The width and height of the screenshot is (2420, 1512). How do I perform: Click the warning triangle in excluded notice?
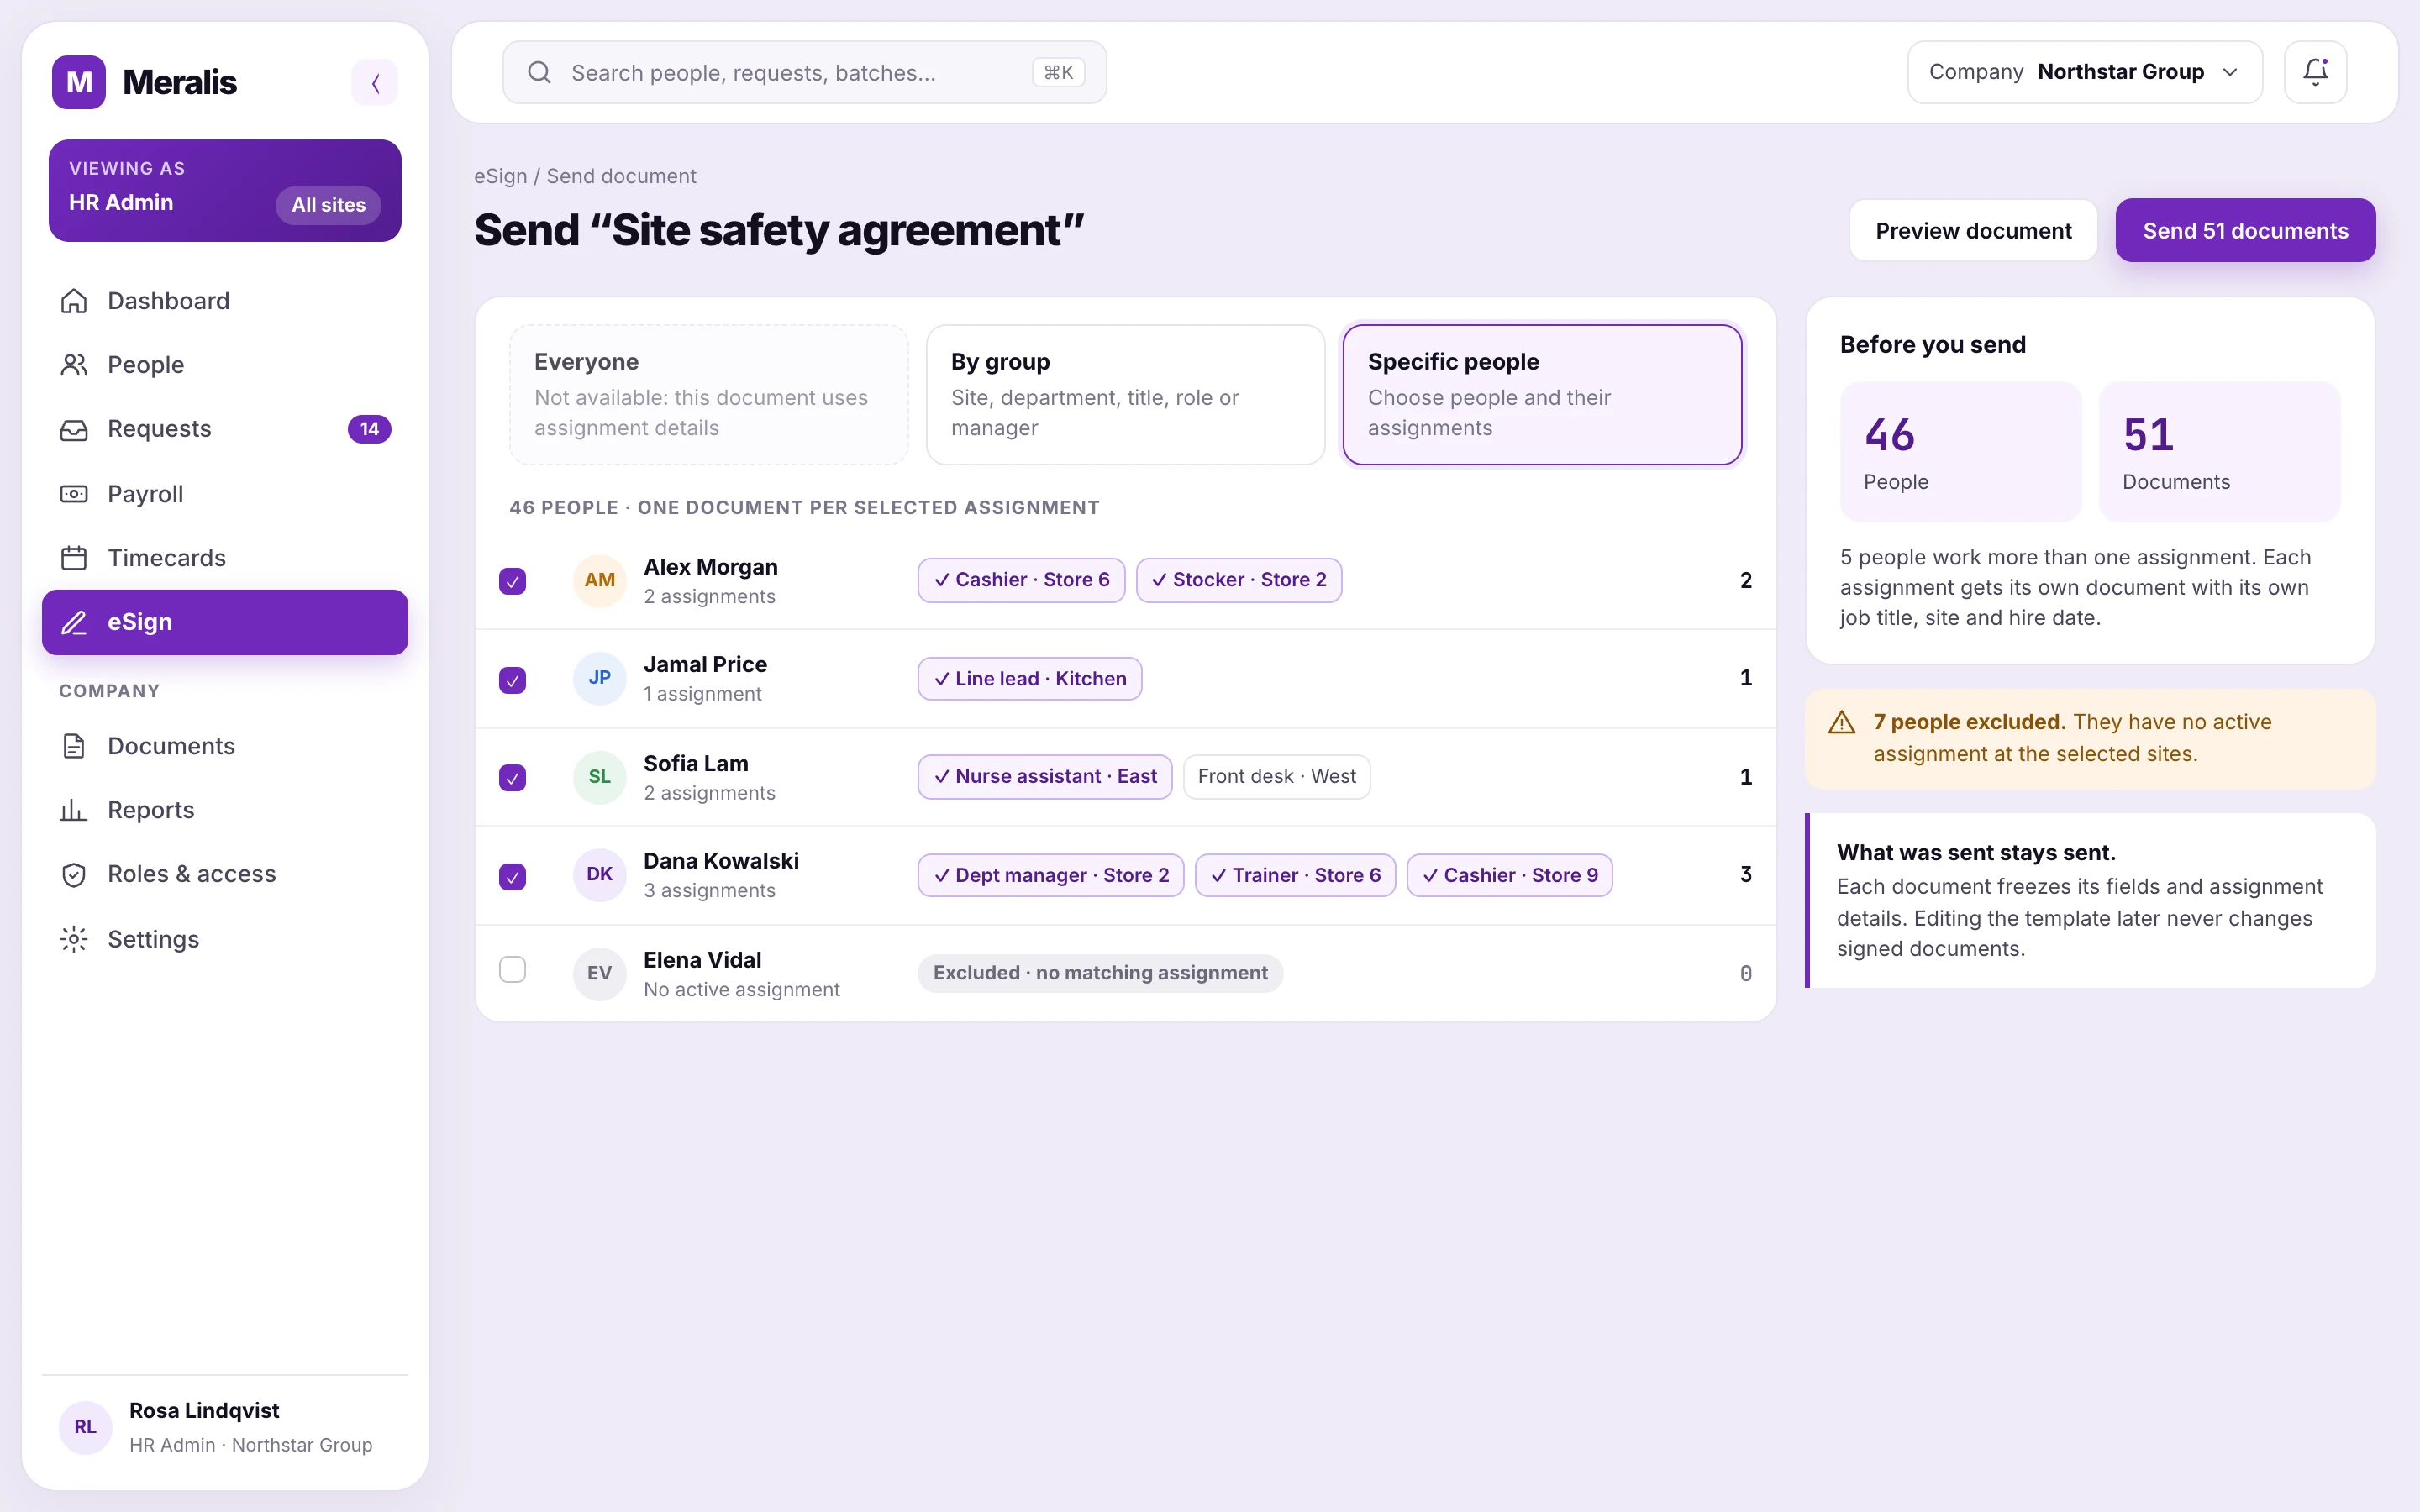click(x=1842, y=722)
